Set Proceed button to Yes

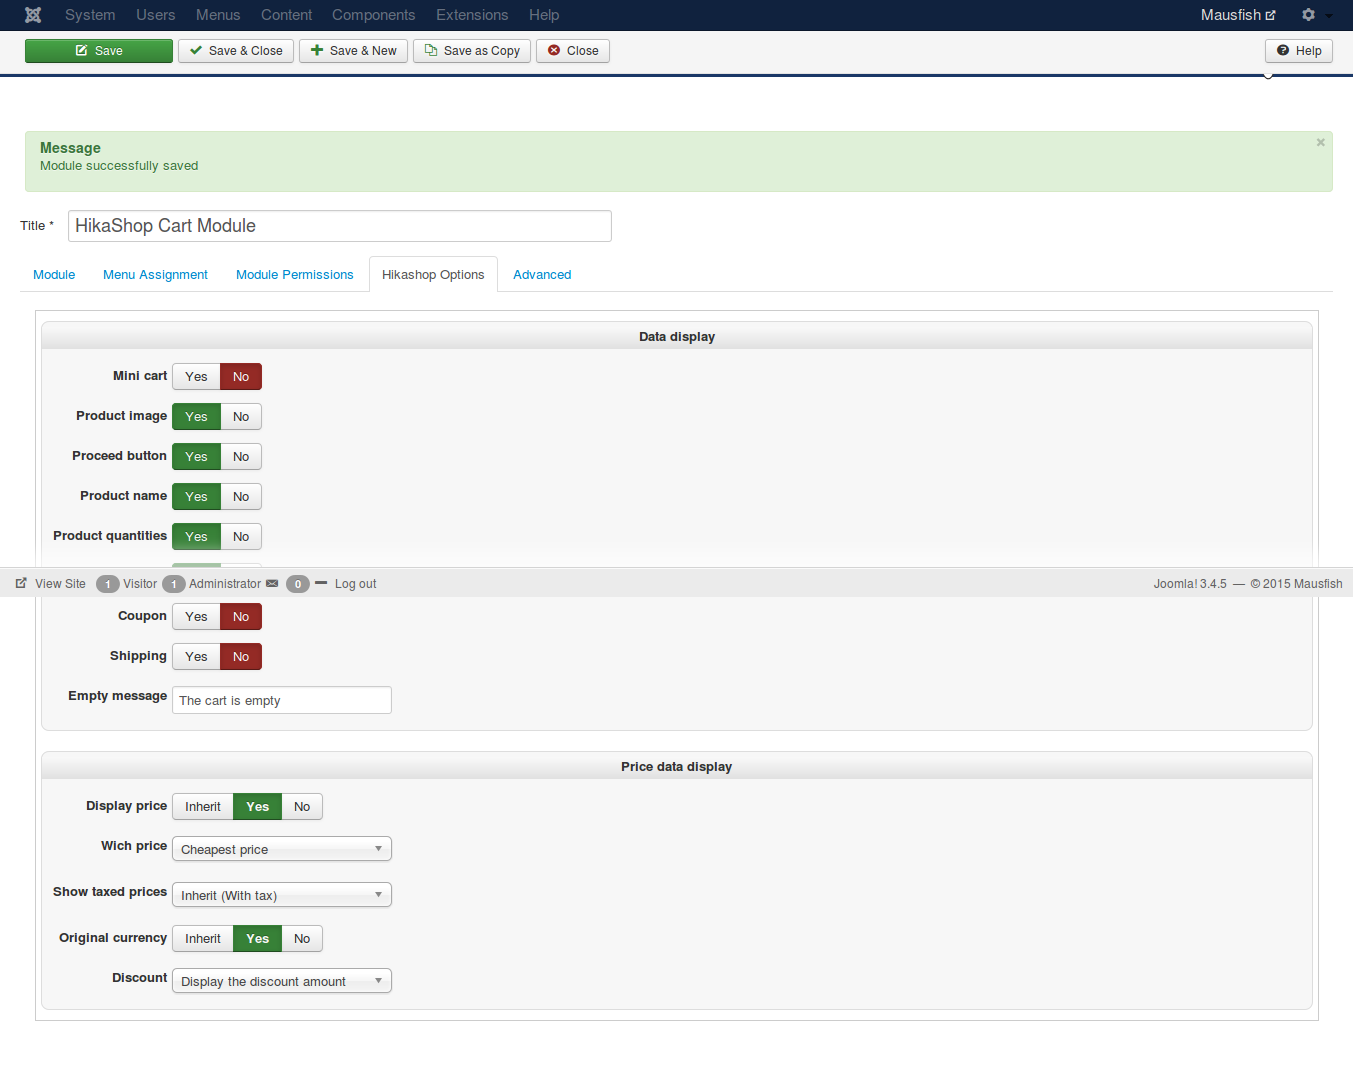[196, 457]
